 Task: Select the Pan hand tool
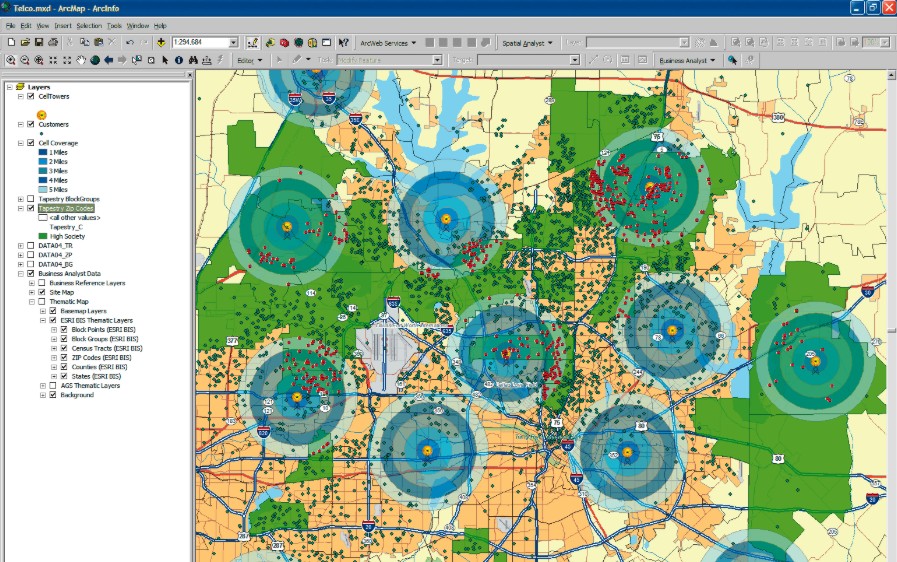pos(81,60)
